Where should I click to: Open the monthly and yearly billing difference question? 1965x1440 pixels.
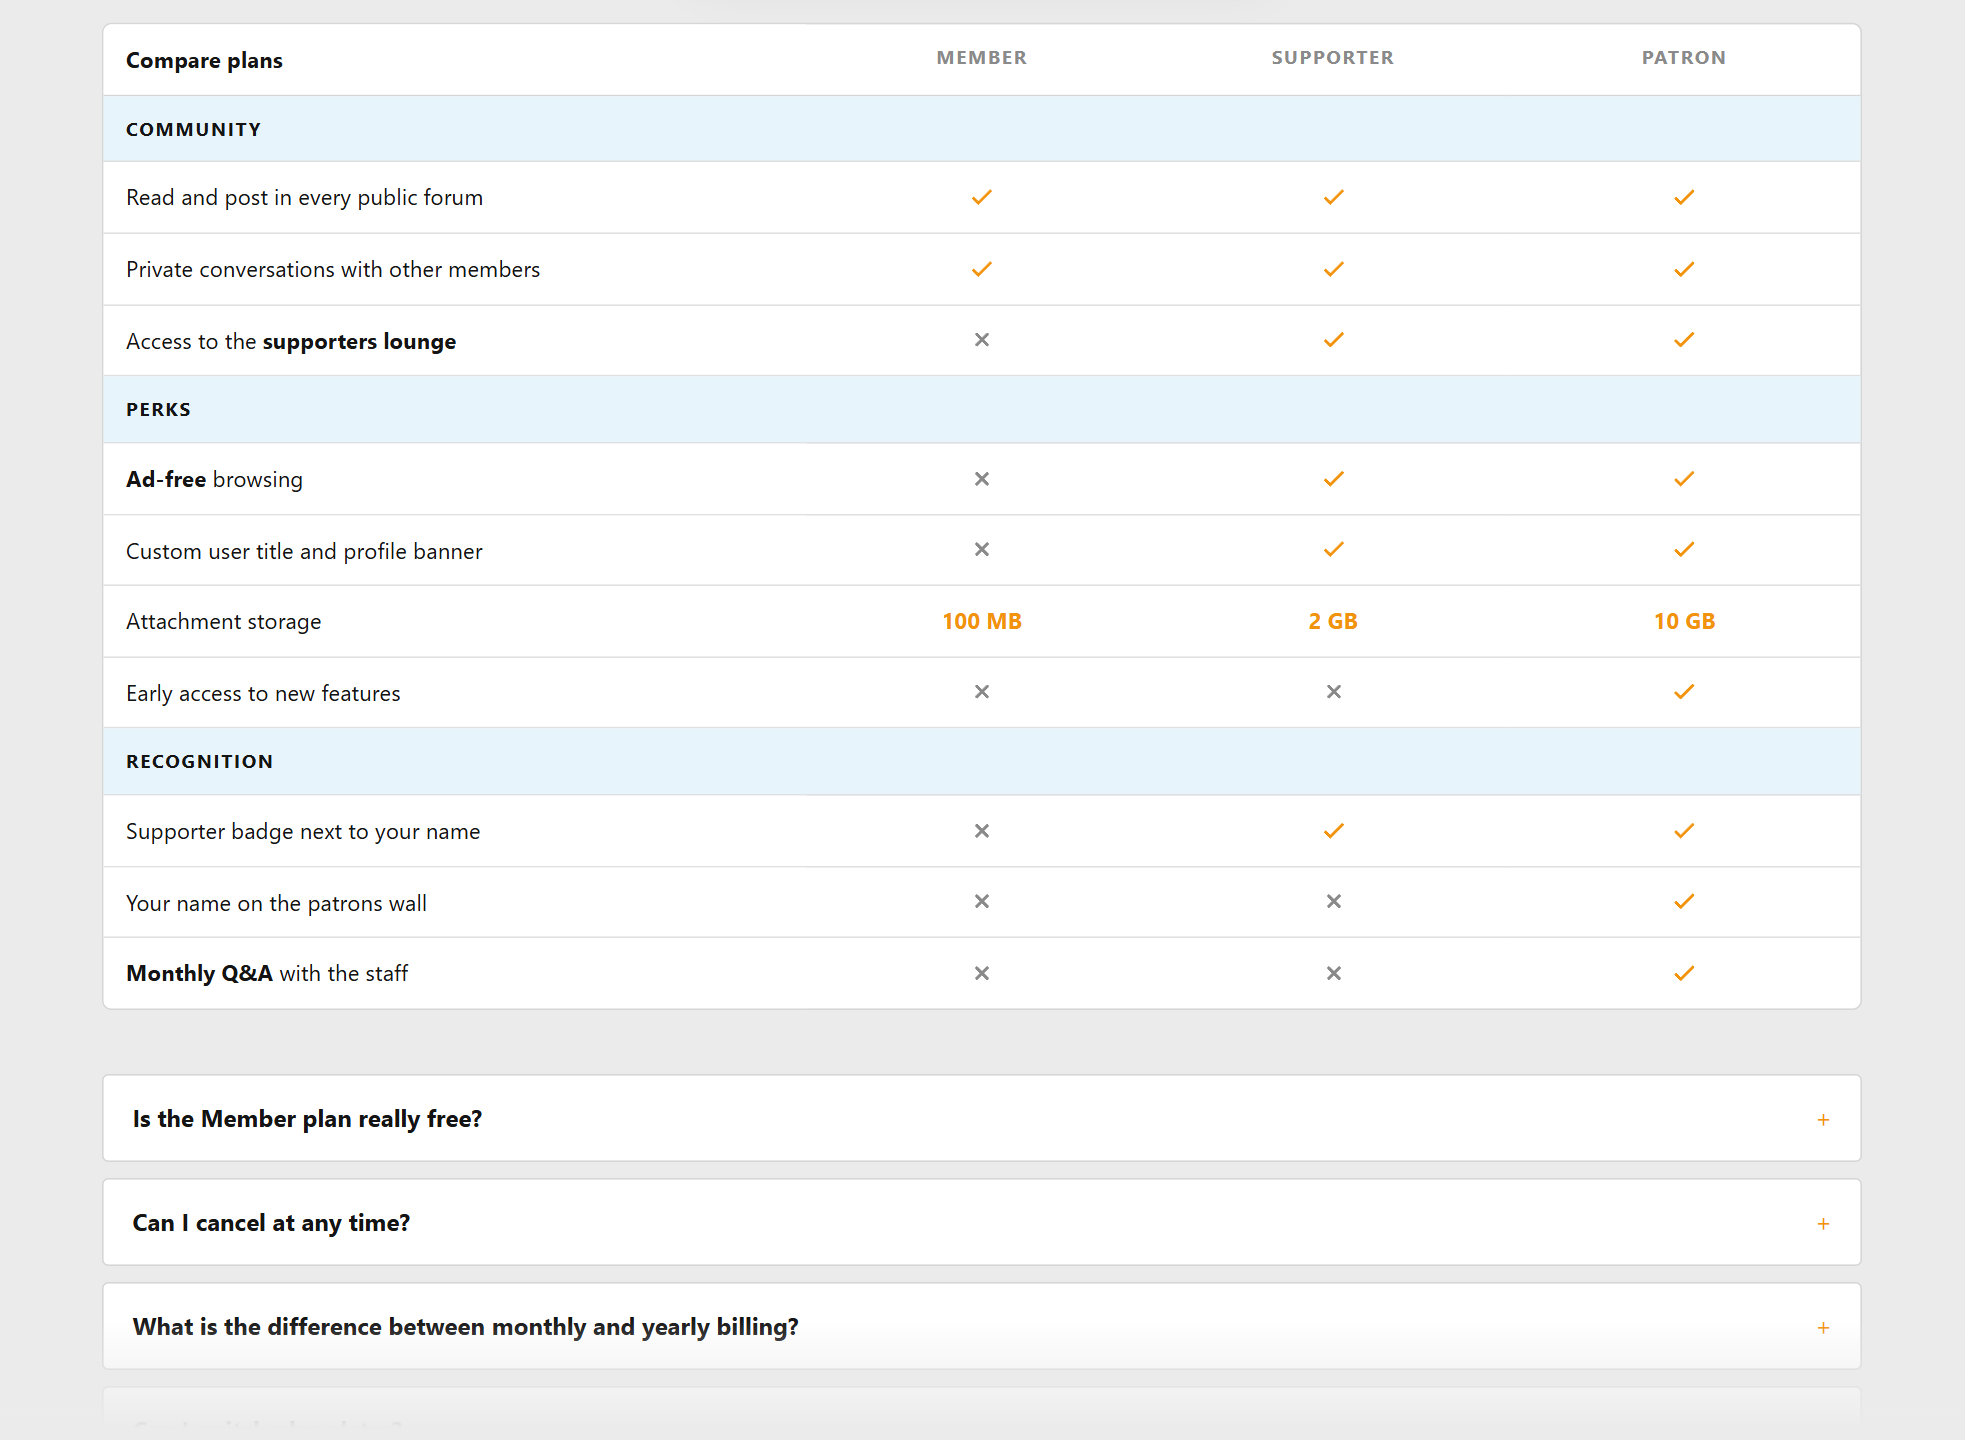tap(982, 1327)
